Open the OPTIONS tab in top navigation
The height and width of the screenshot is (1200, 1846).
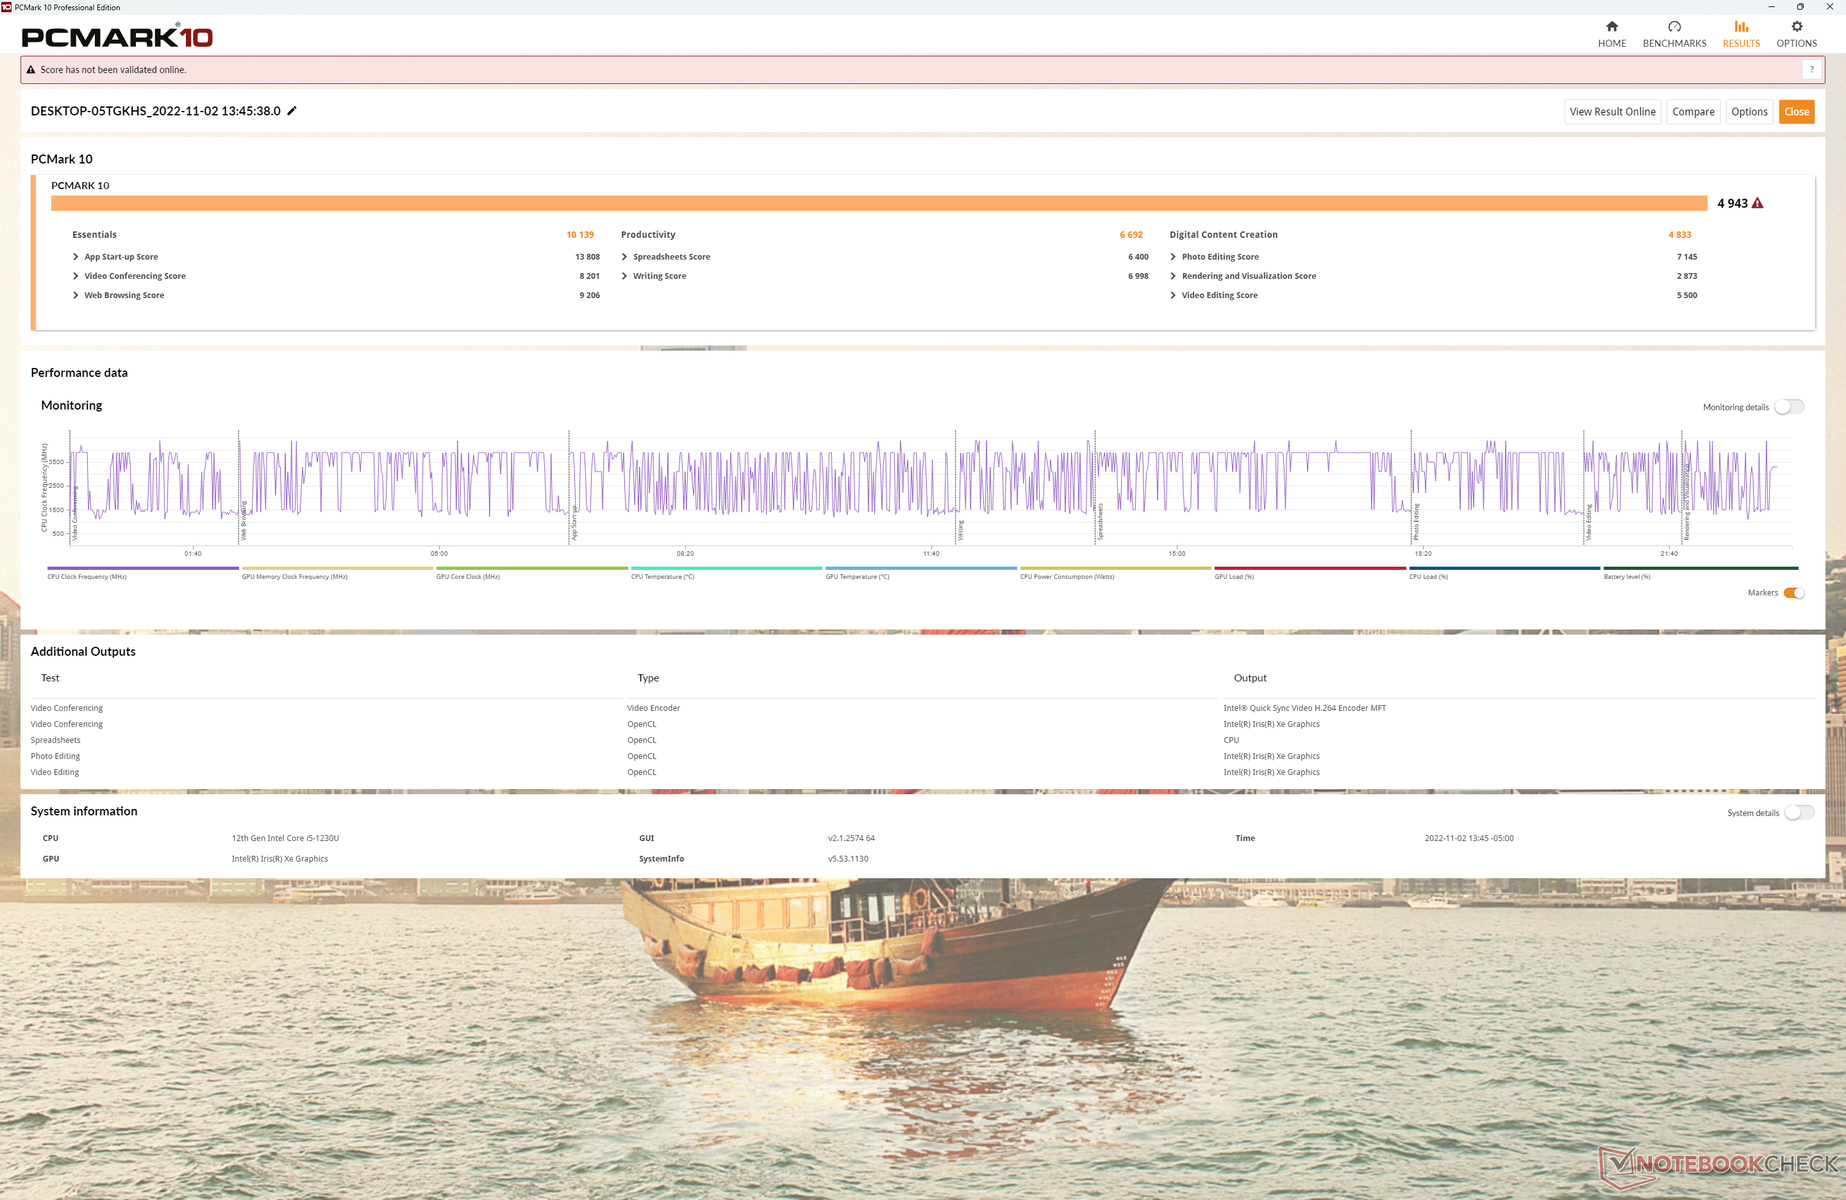(x=1796, y=34)
